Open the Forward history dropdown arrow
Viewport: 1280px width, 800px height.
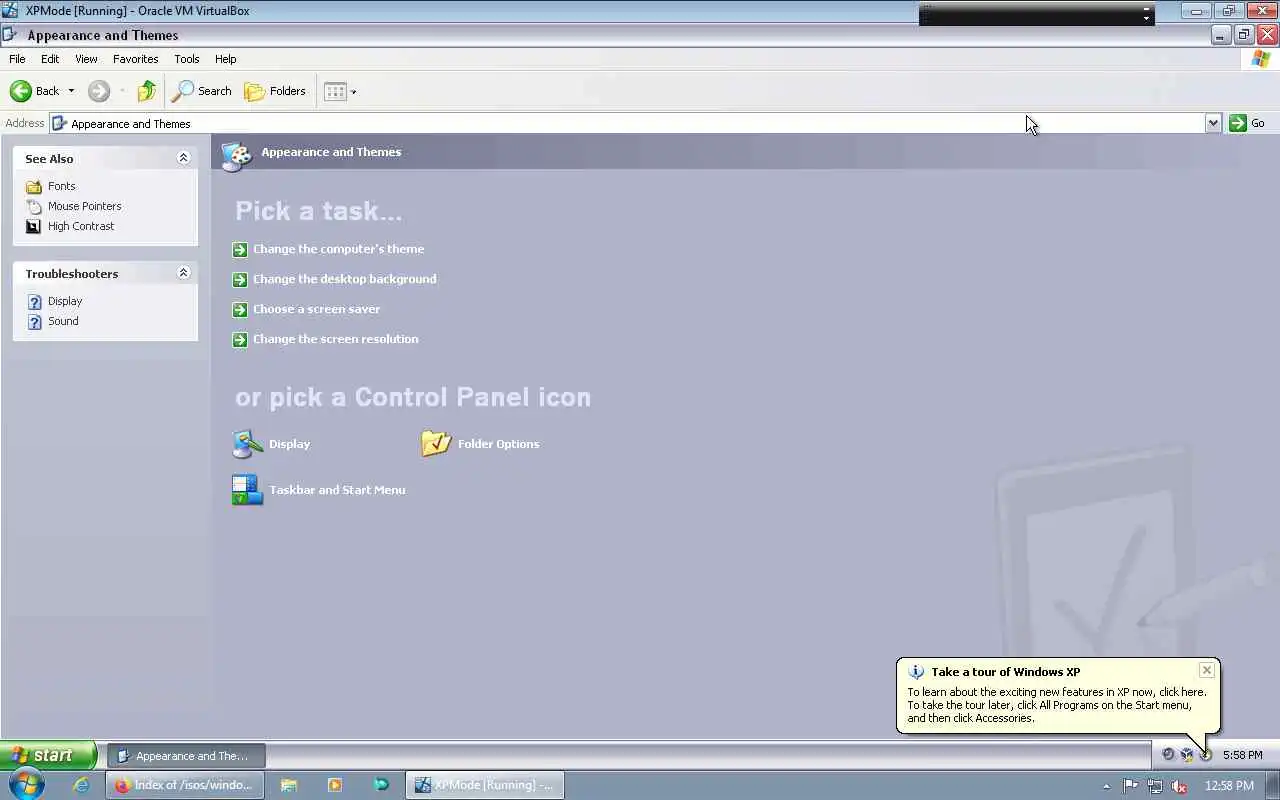(x=122, y=91)
